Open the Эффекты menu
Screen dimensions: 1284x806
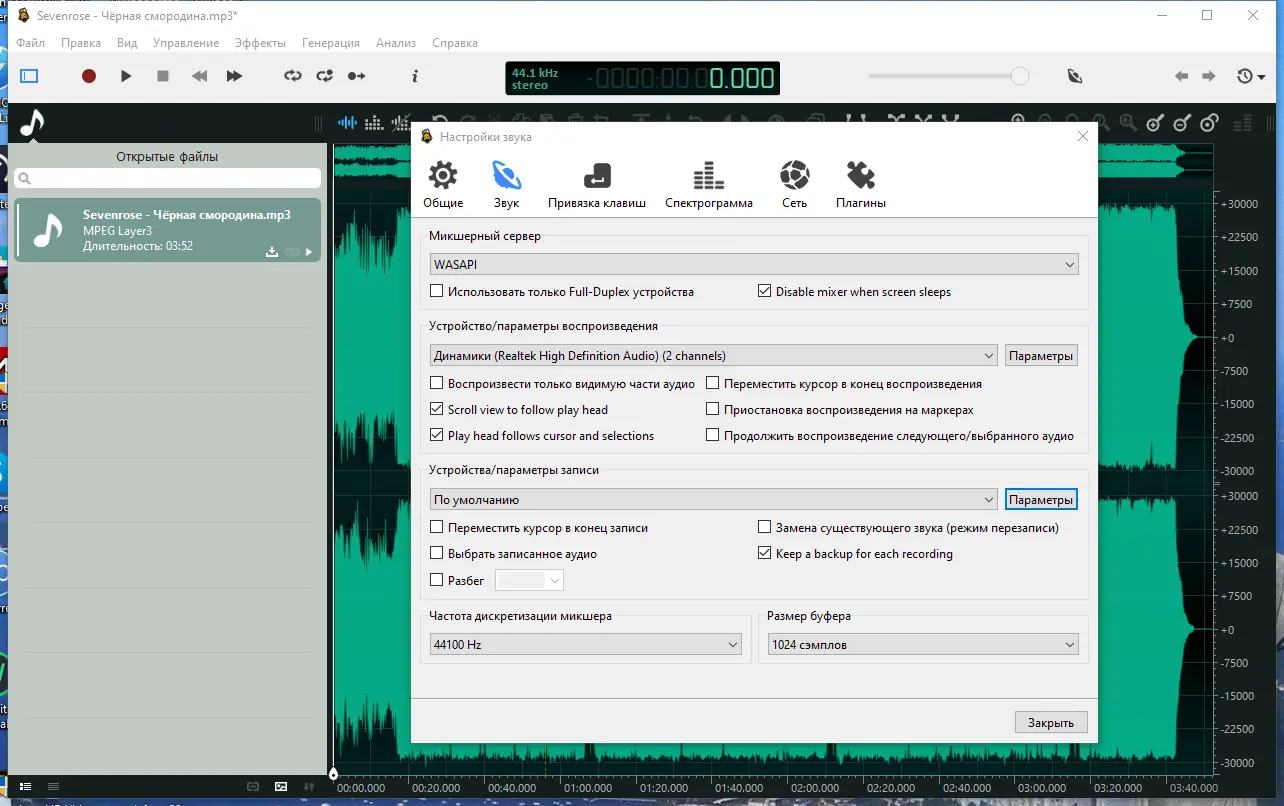pyautogui.click(x=261, y=43)
